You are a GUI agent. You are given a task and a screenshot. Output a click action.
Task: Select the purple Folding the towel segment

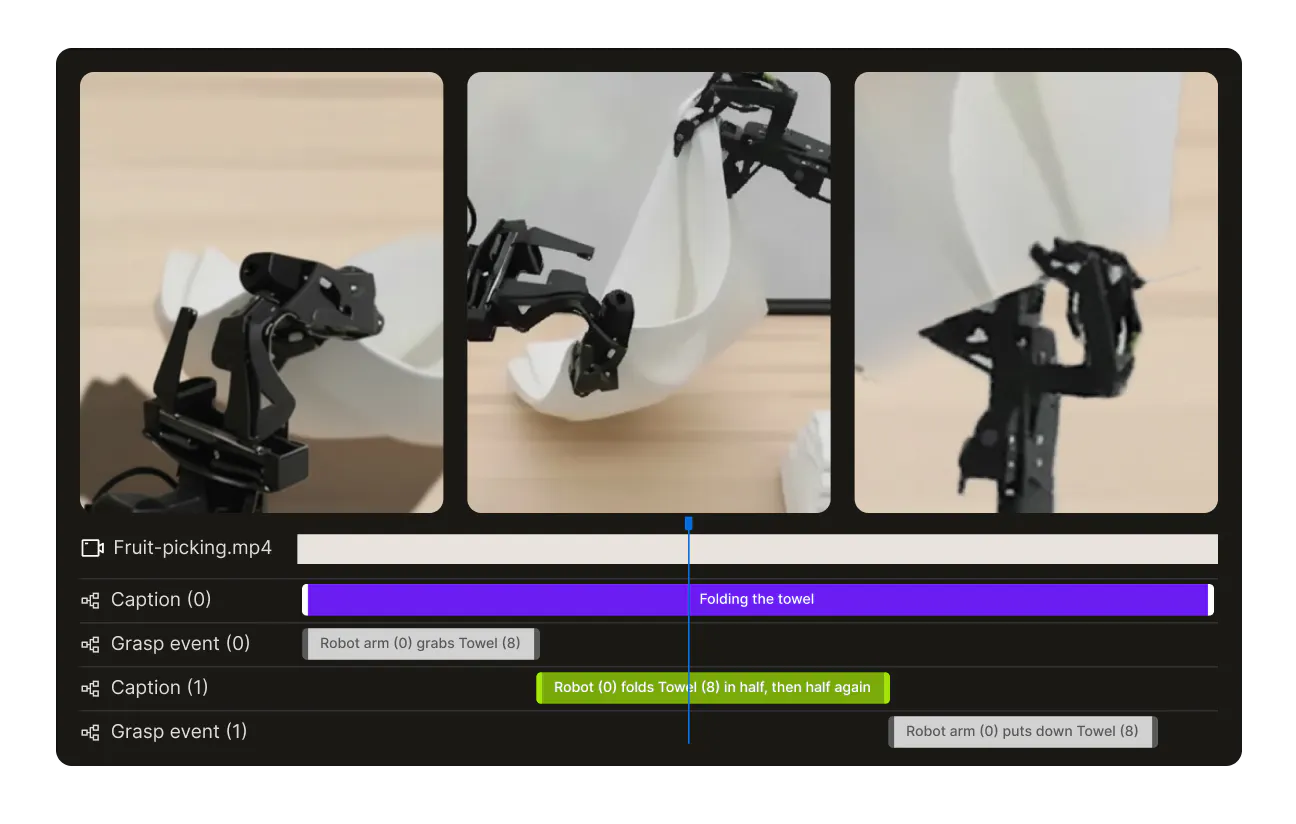tap(757, 599)
